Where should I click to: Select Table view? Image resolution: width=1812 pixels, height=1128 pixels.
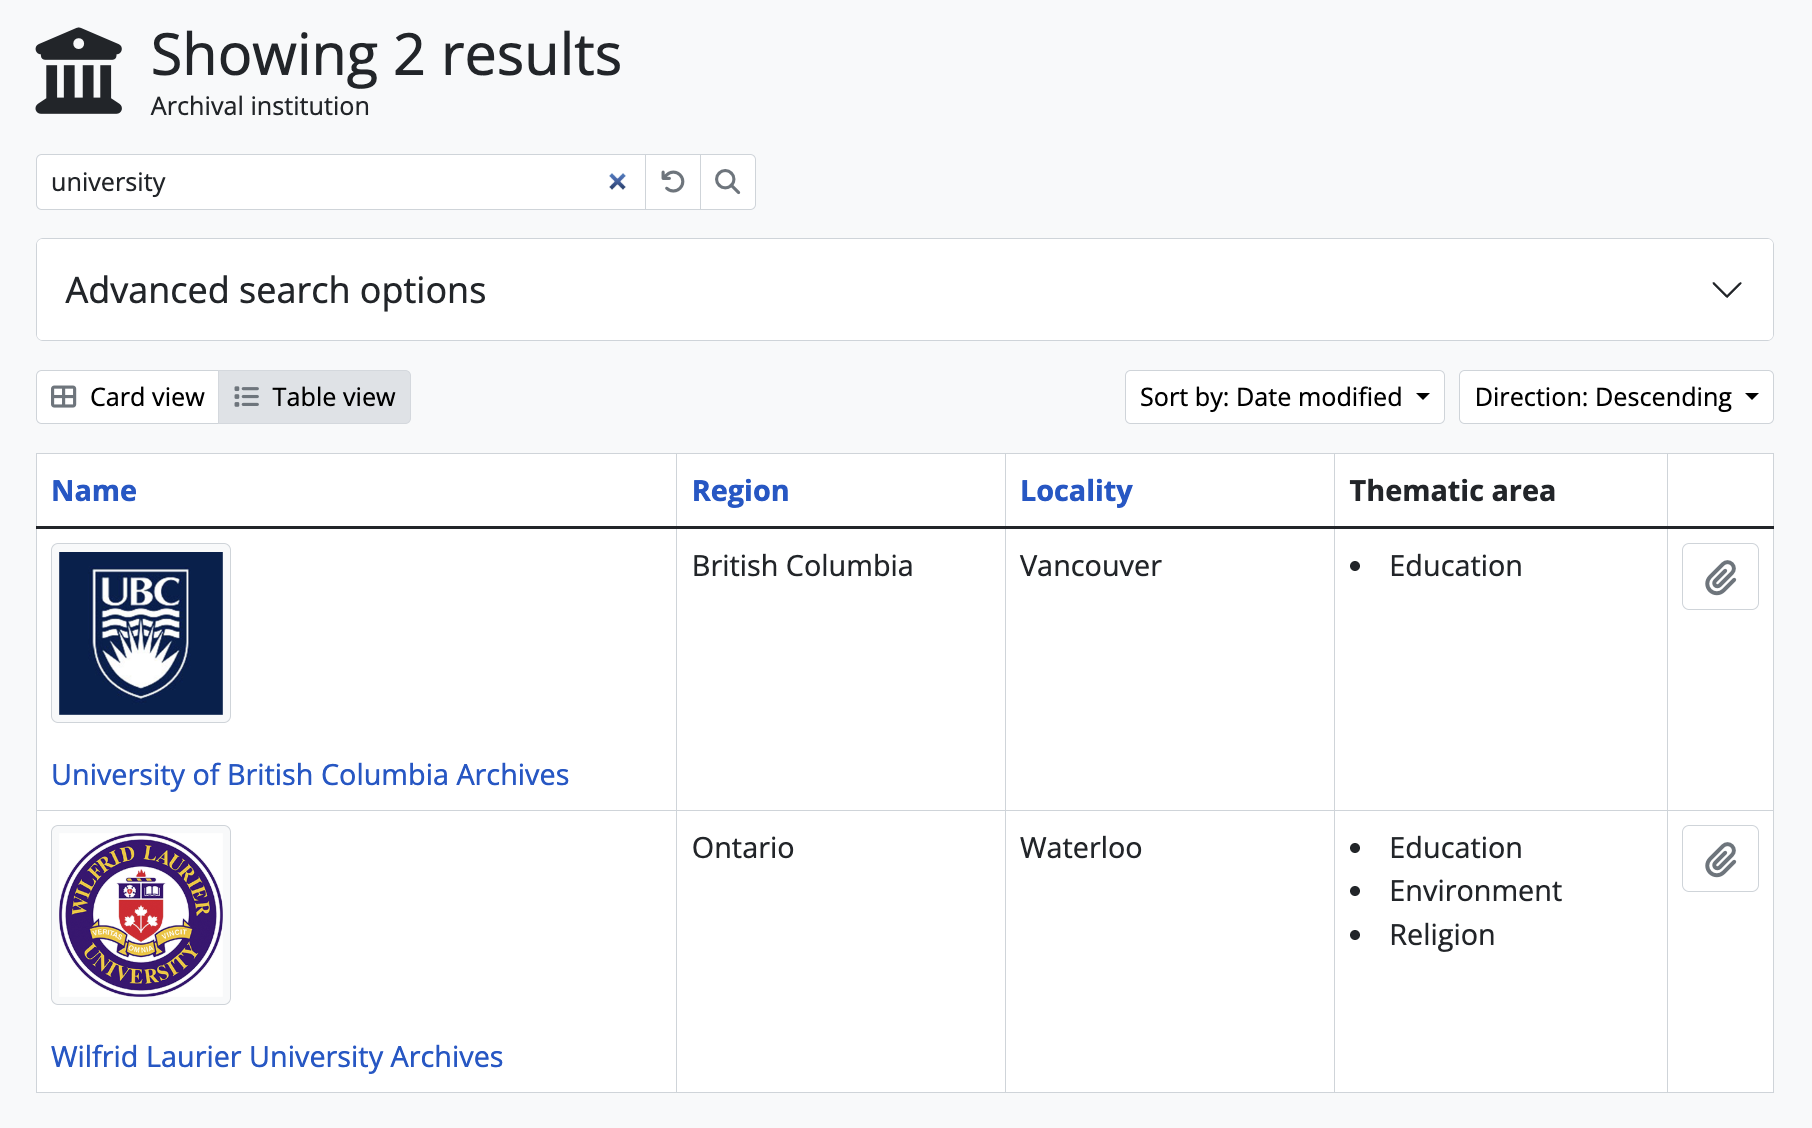[315, 397]
